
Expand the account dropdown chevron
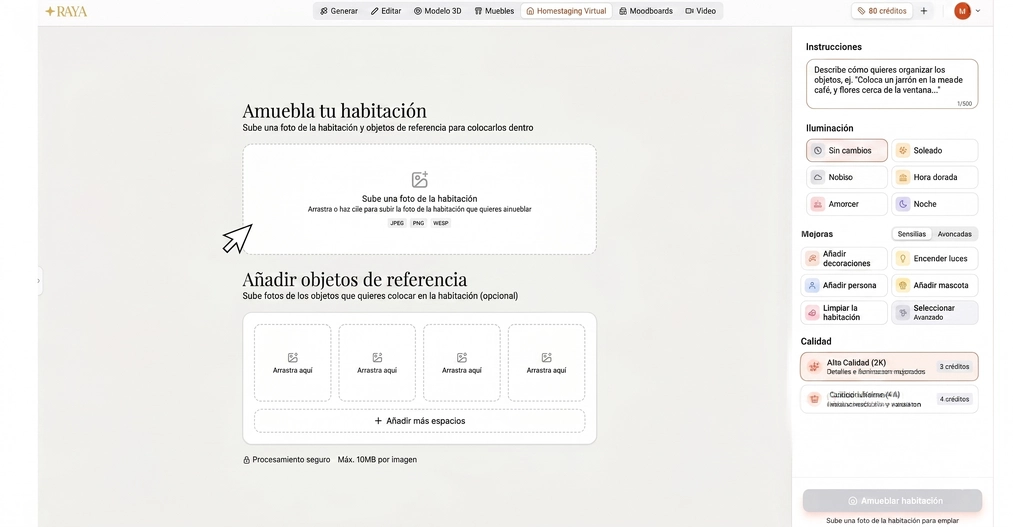pyautogui.click(x=978, y=11)
